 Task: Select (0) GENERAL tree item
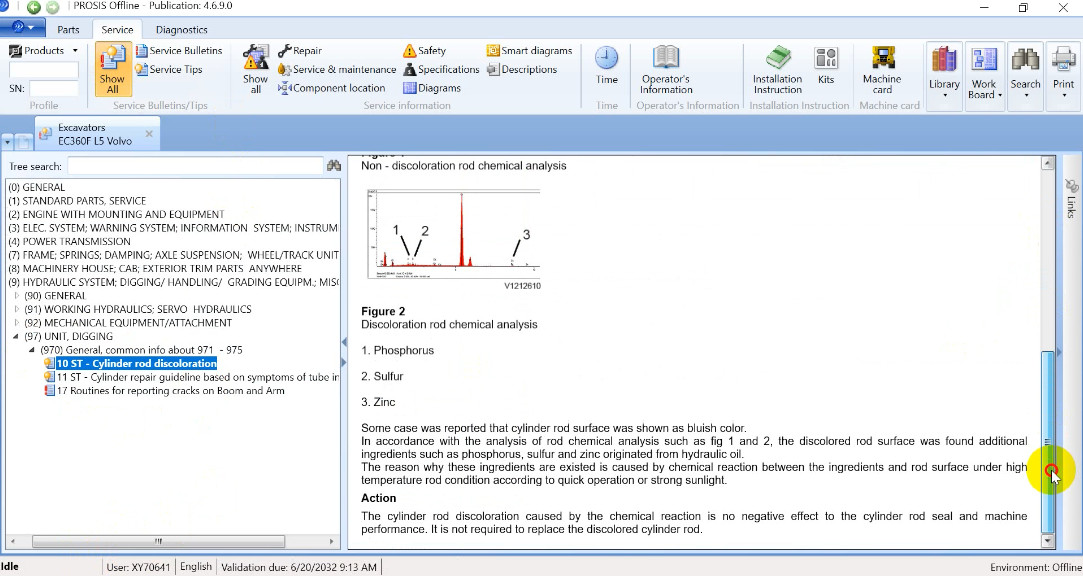coord(37,187)
